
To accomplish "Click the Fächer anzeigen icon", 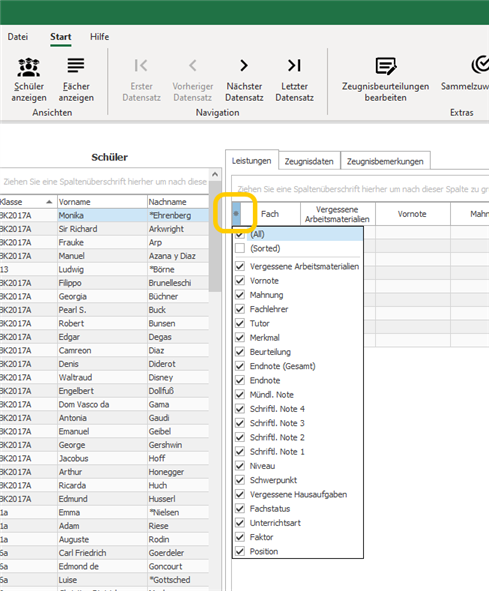I will click(x=76, y=65).
